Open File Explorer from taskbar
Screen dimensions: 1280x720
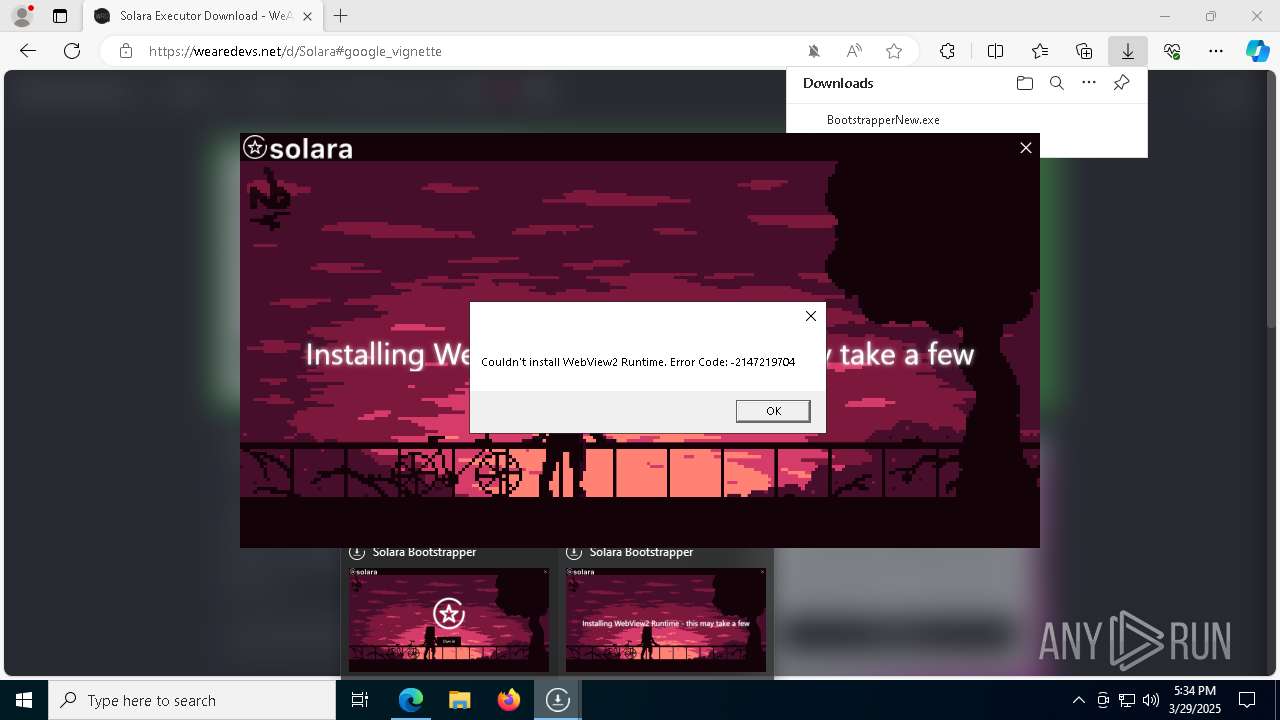point(459,700)
